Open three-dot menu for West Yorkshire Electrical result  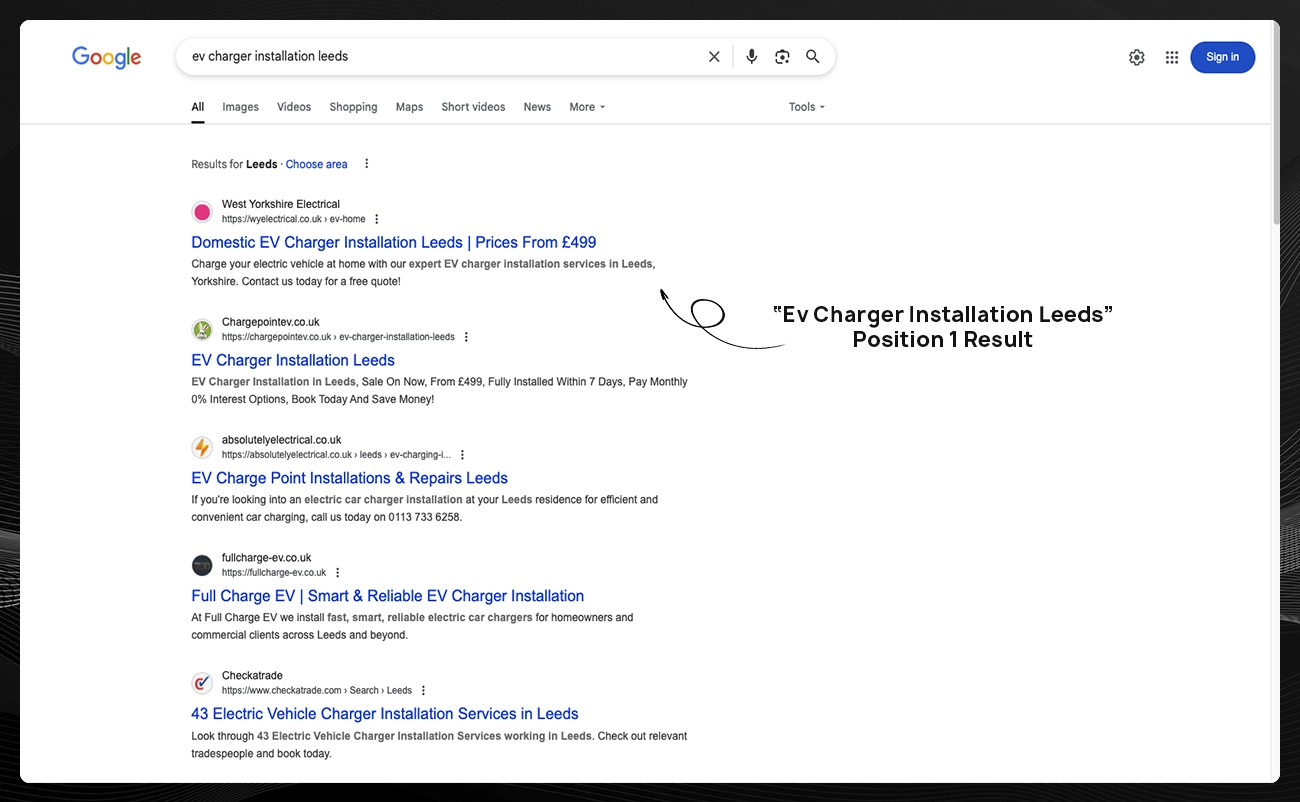coord(377,219)
